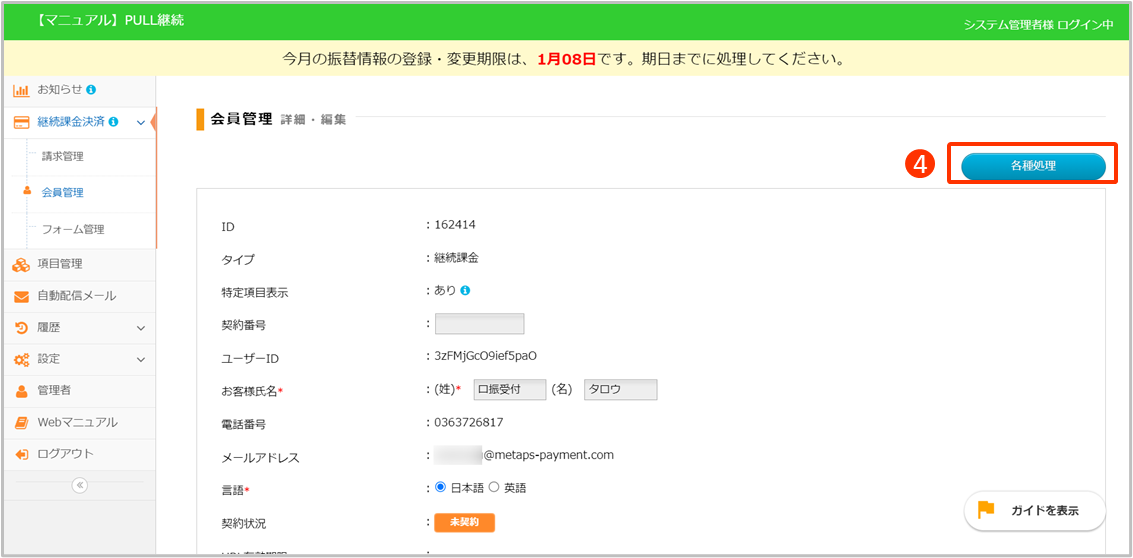
Task: Click the 自動配信メール envelope icon
Action: point(21,296)
